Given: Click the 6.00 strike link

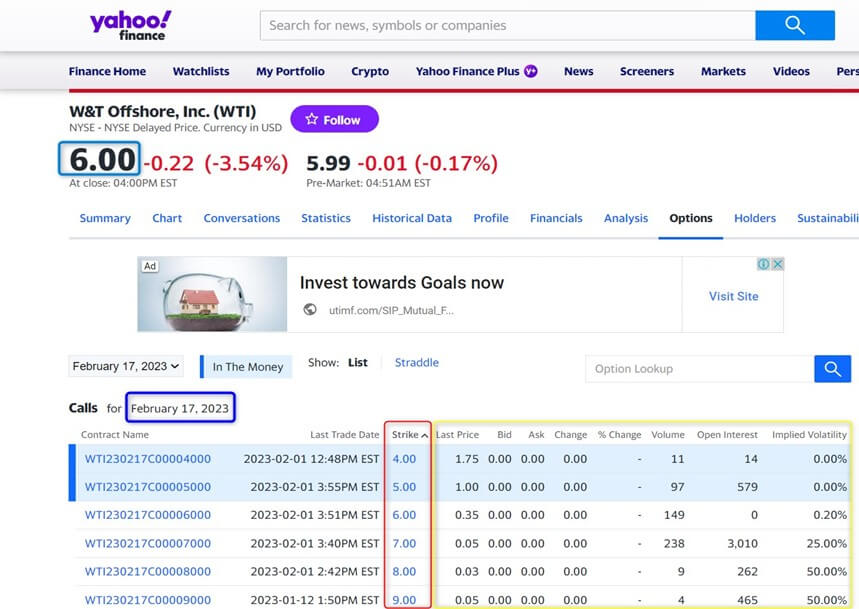Looking at the screenshot, I should click(x=404, y=515).
